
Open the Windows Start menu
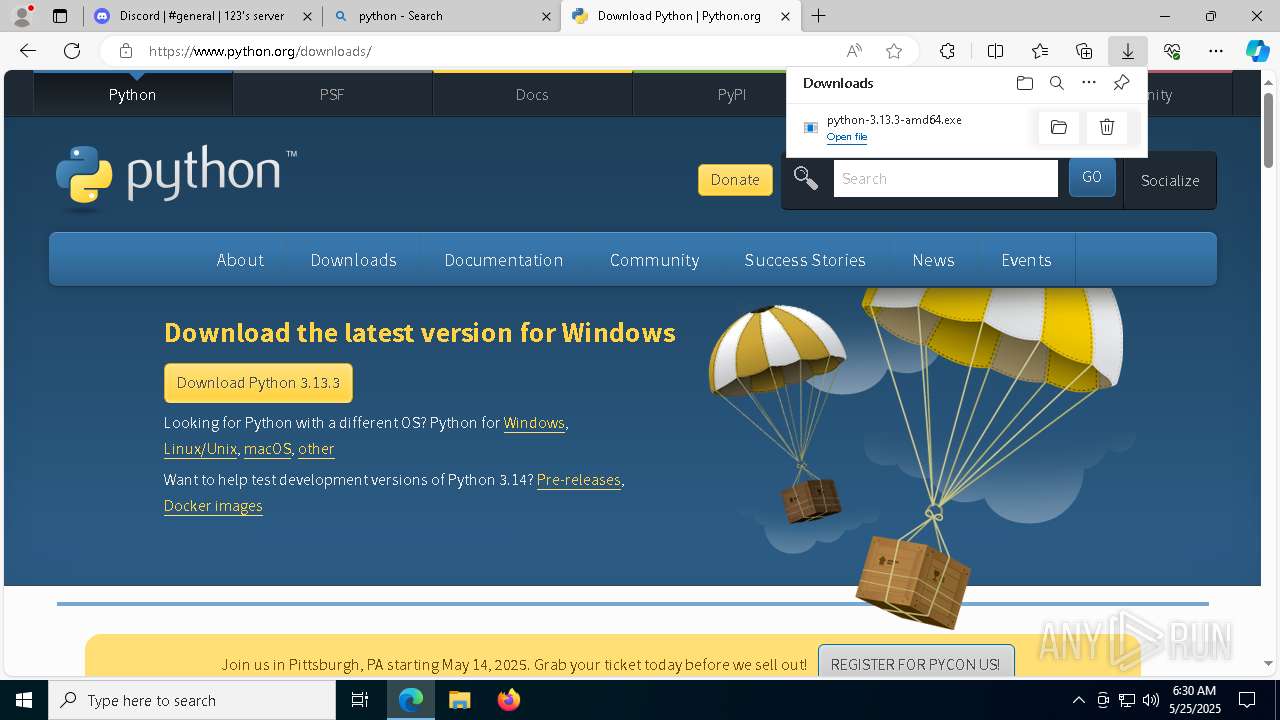[x=24, y=700]
